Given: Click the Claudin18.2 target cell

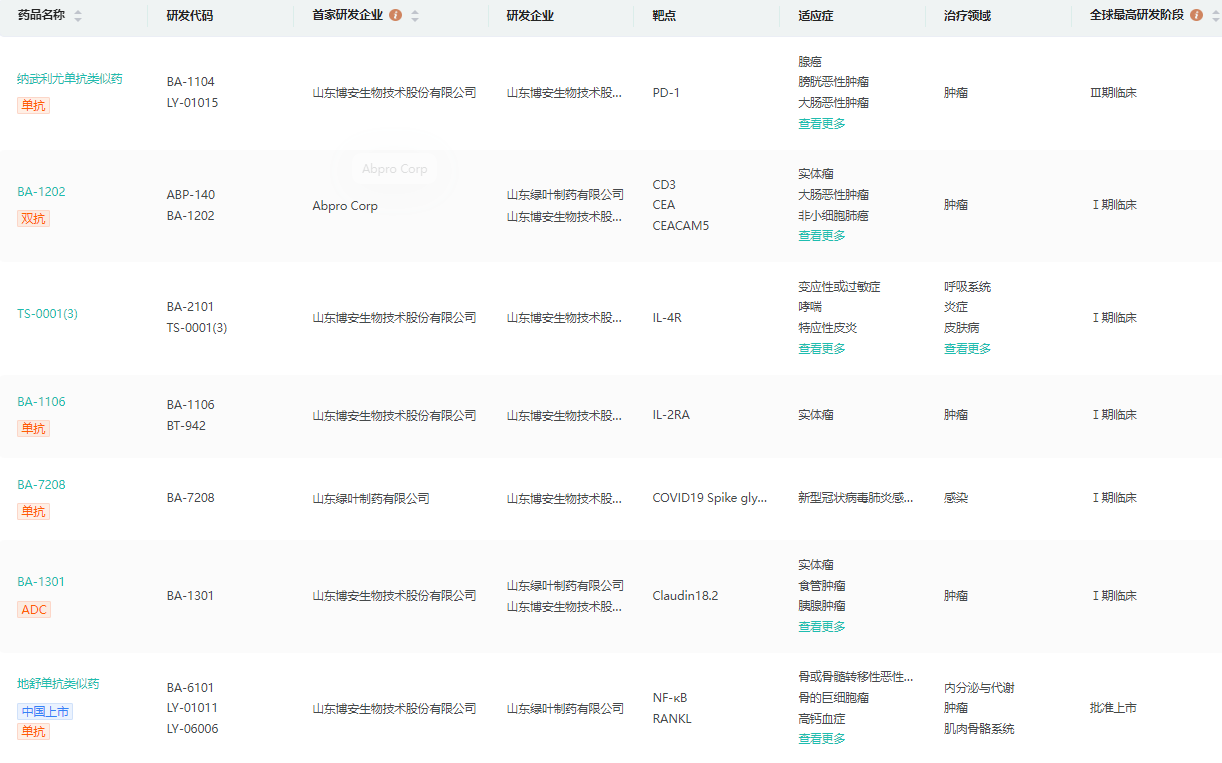Looking at the screenshot, I should pos(685,596).
